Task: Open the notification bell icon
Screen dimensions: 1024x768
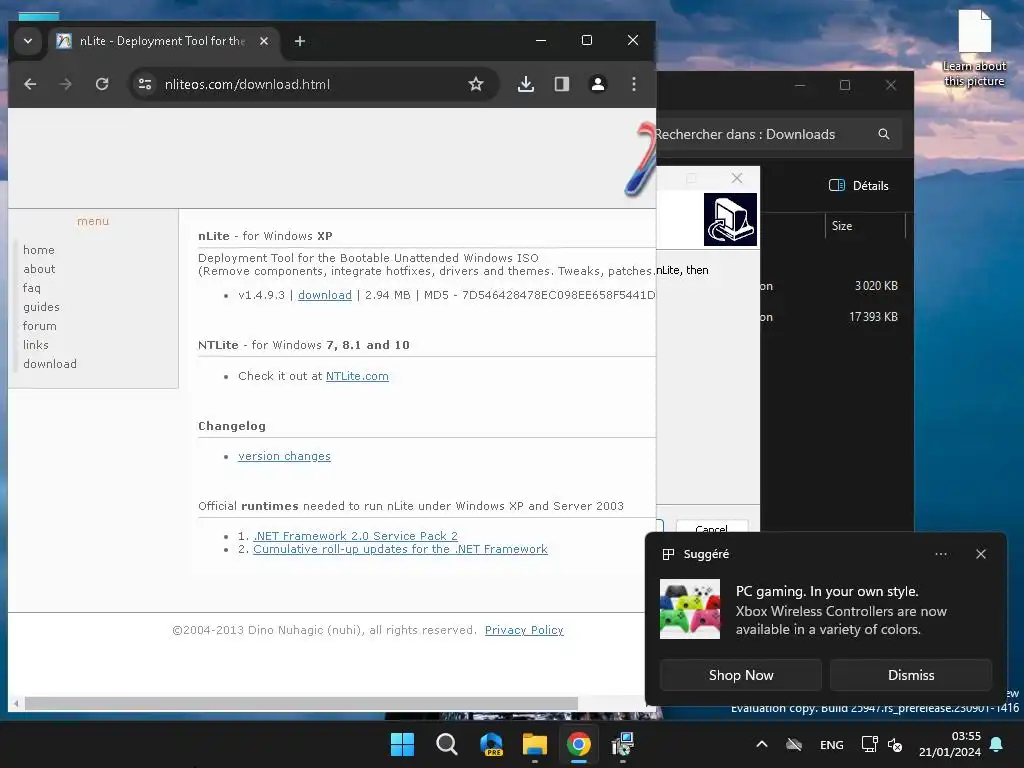Action: point(997,744)
